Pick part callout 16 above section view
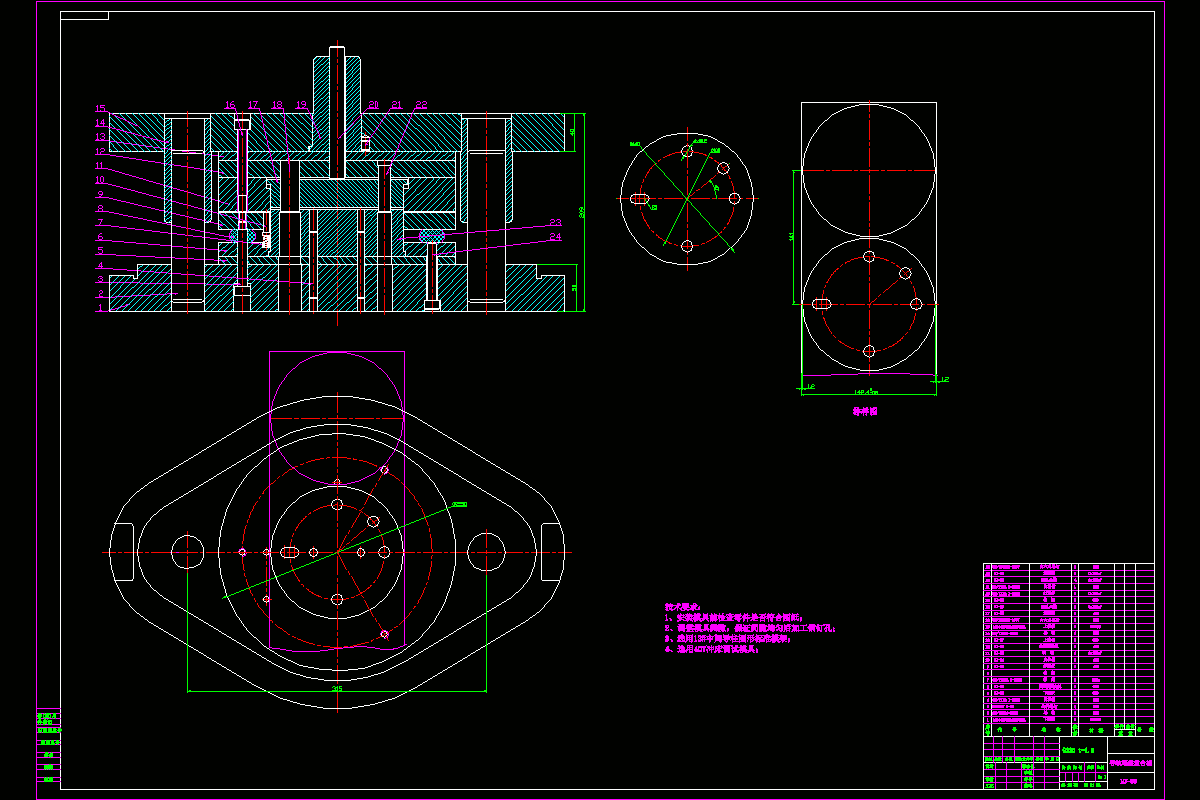The height and width of the screenshot is (800, 1200). click(230, 105)
